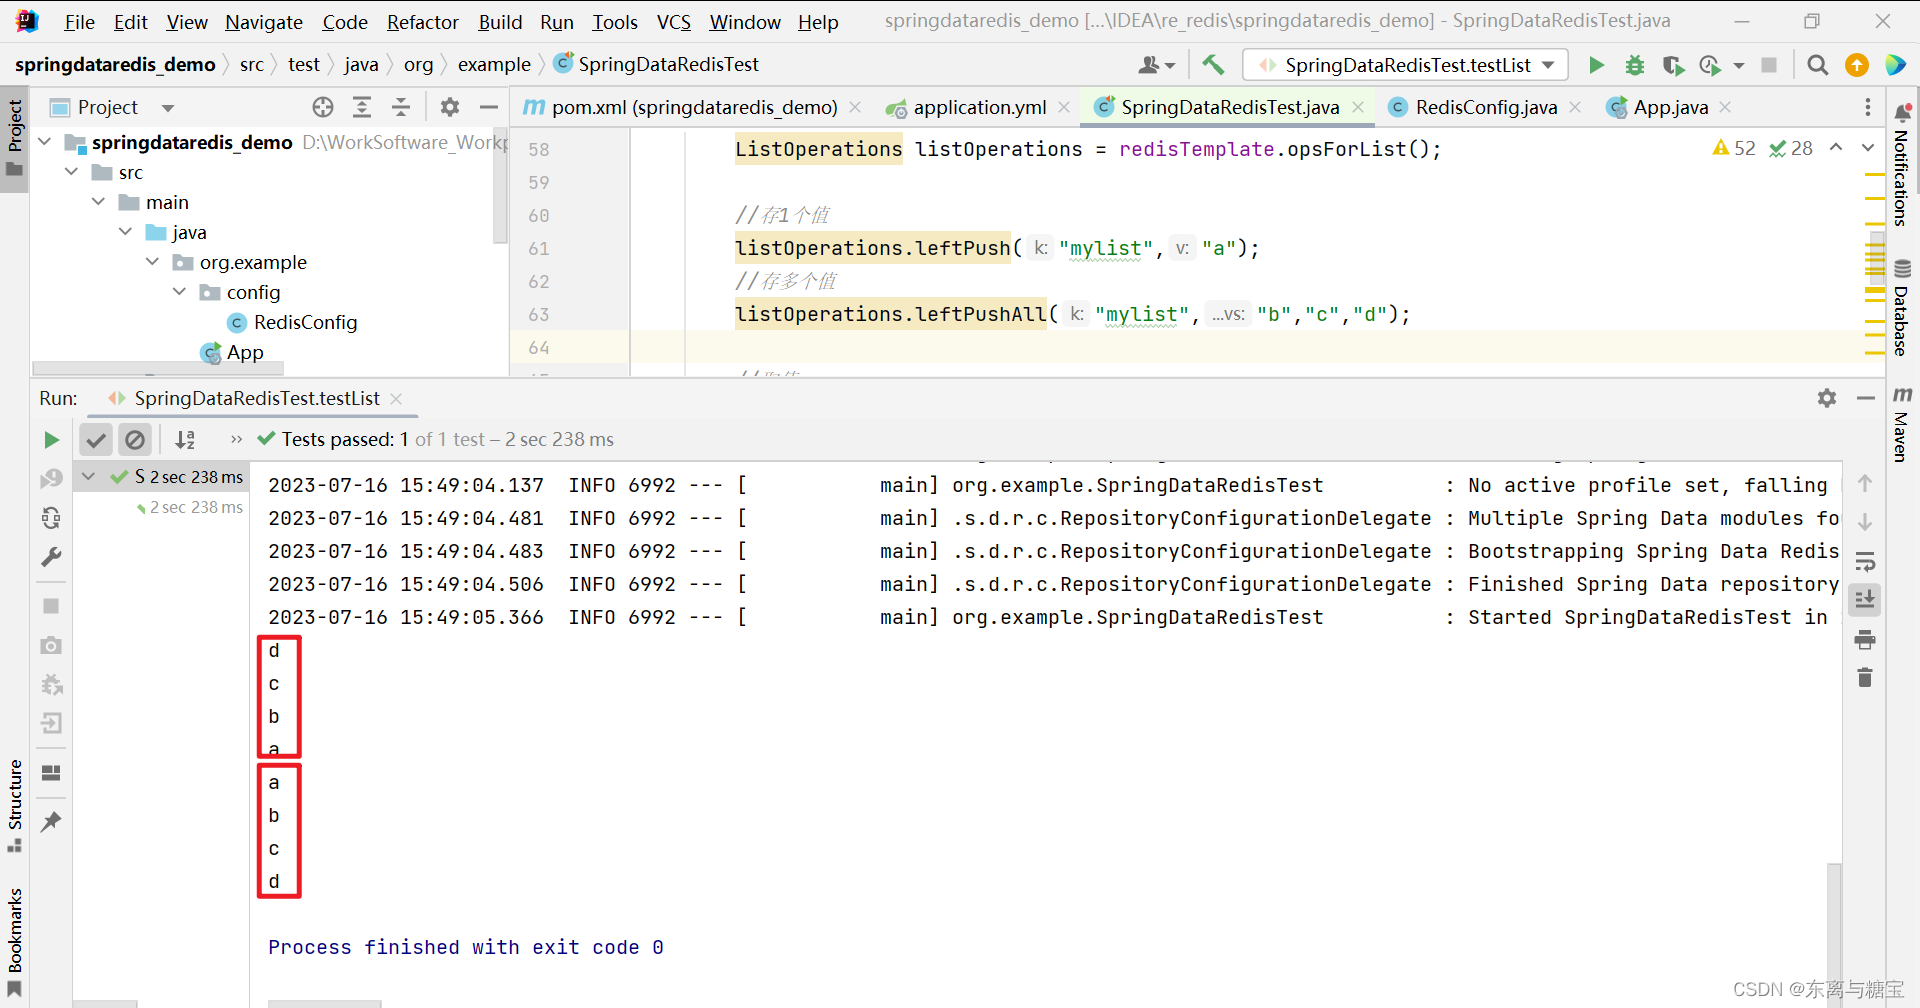Screen dimensions: 1920x1008
Task: Toggle soft-wrap in the console
Action: coord(1865,561)
